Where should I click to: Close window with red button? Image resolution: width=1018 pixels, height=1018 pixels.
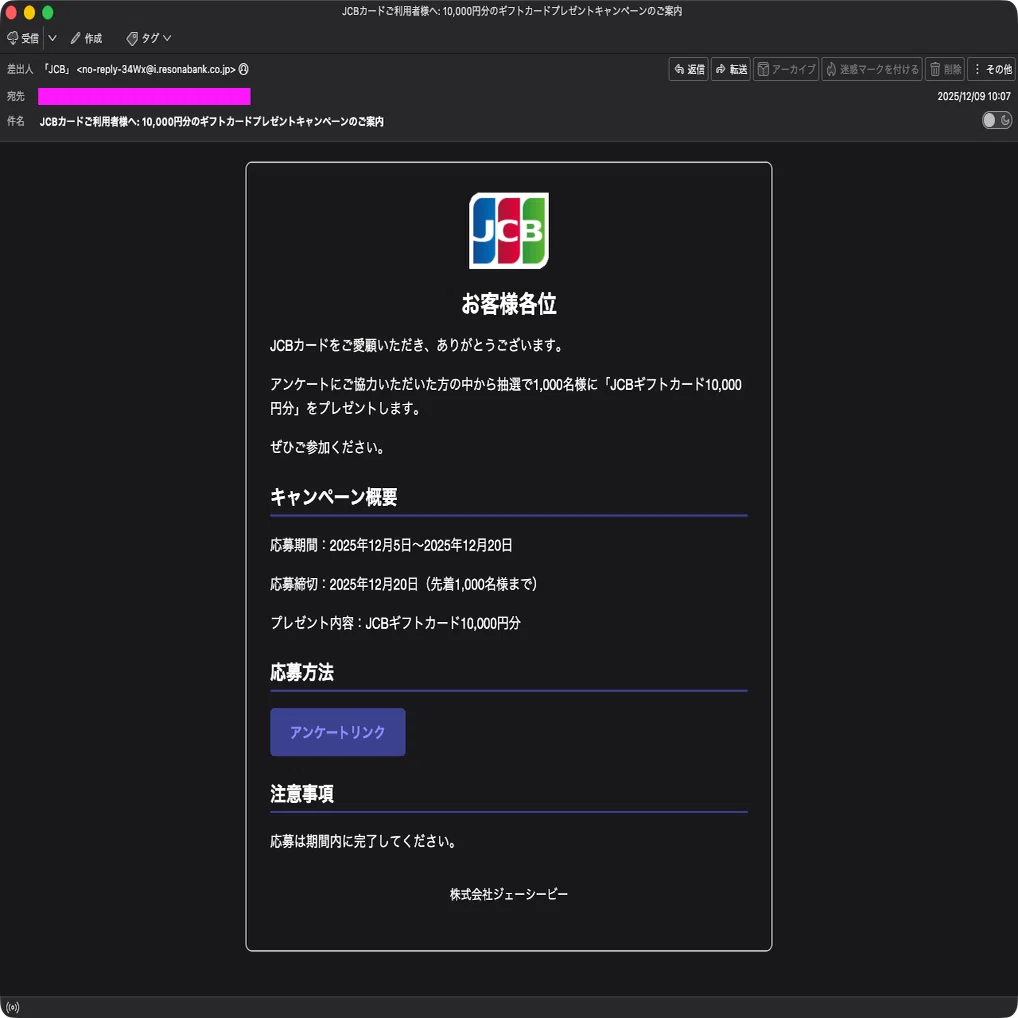pyautogui.click(x=10, y=12)
